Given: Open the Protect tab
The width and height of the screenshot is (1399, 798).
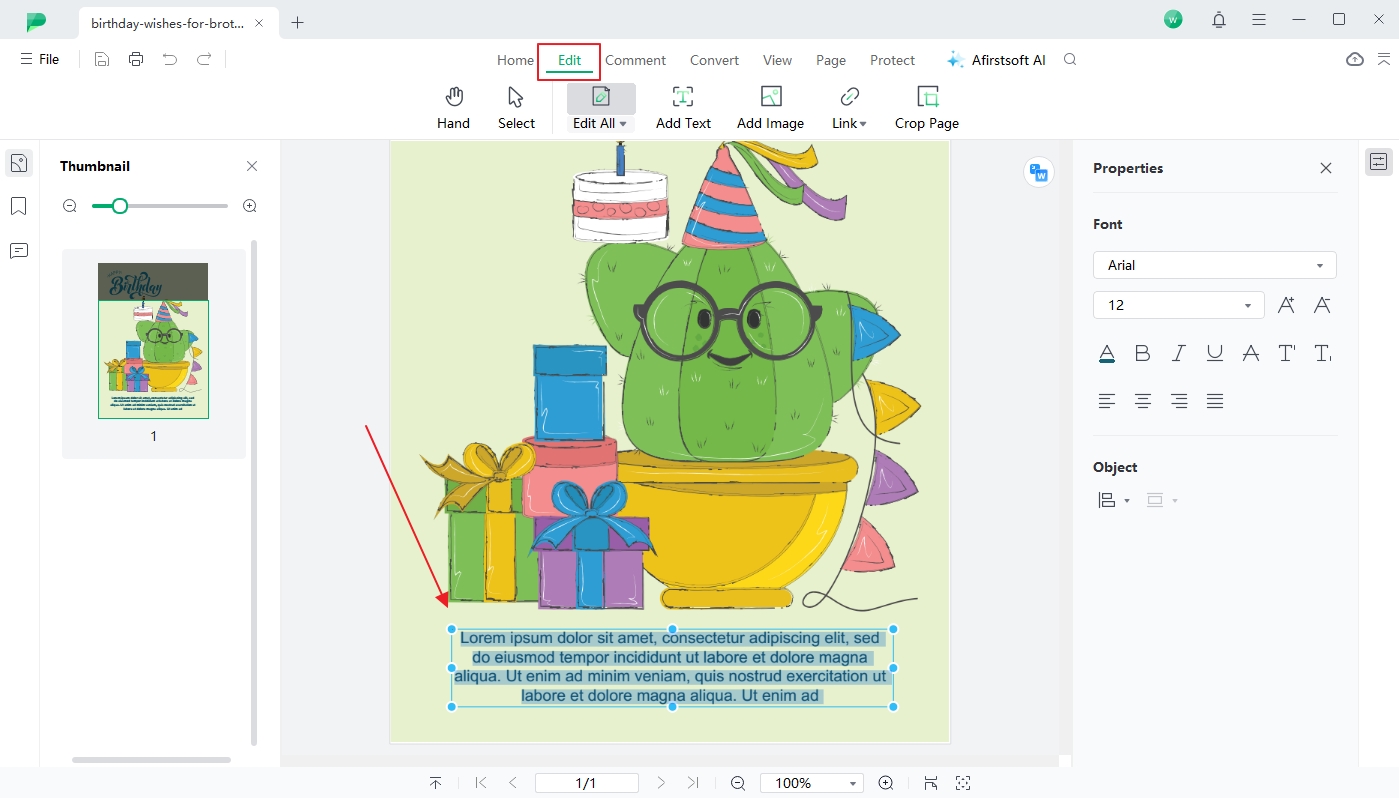Looking at the screenshot, I should click(892, 60).
